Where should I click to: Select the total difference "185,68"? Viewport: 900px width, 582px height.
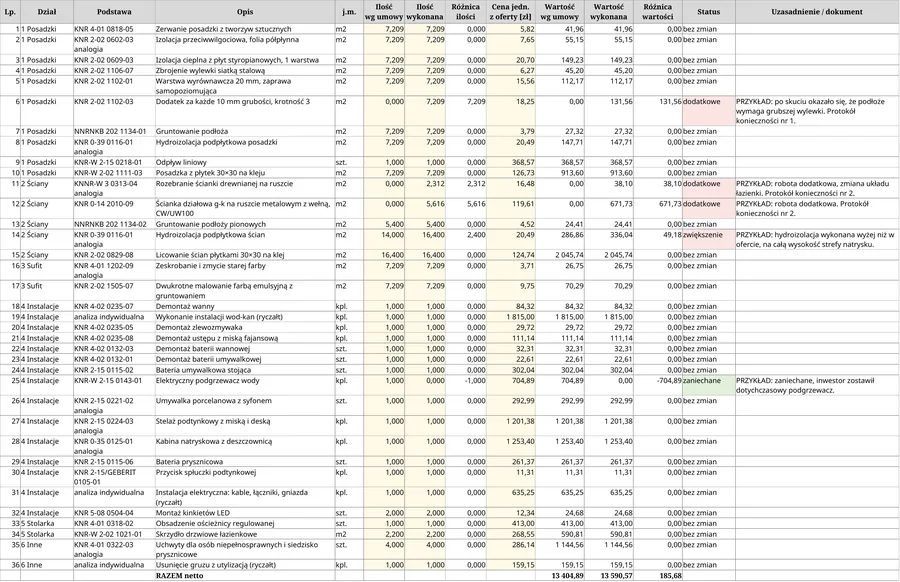coord(657,576)
